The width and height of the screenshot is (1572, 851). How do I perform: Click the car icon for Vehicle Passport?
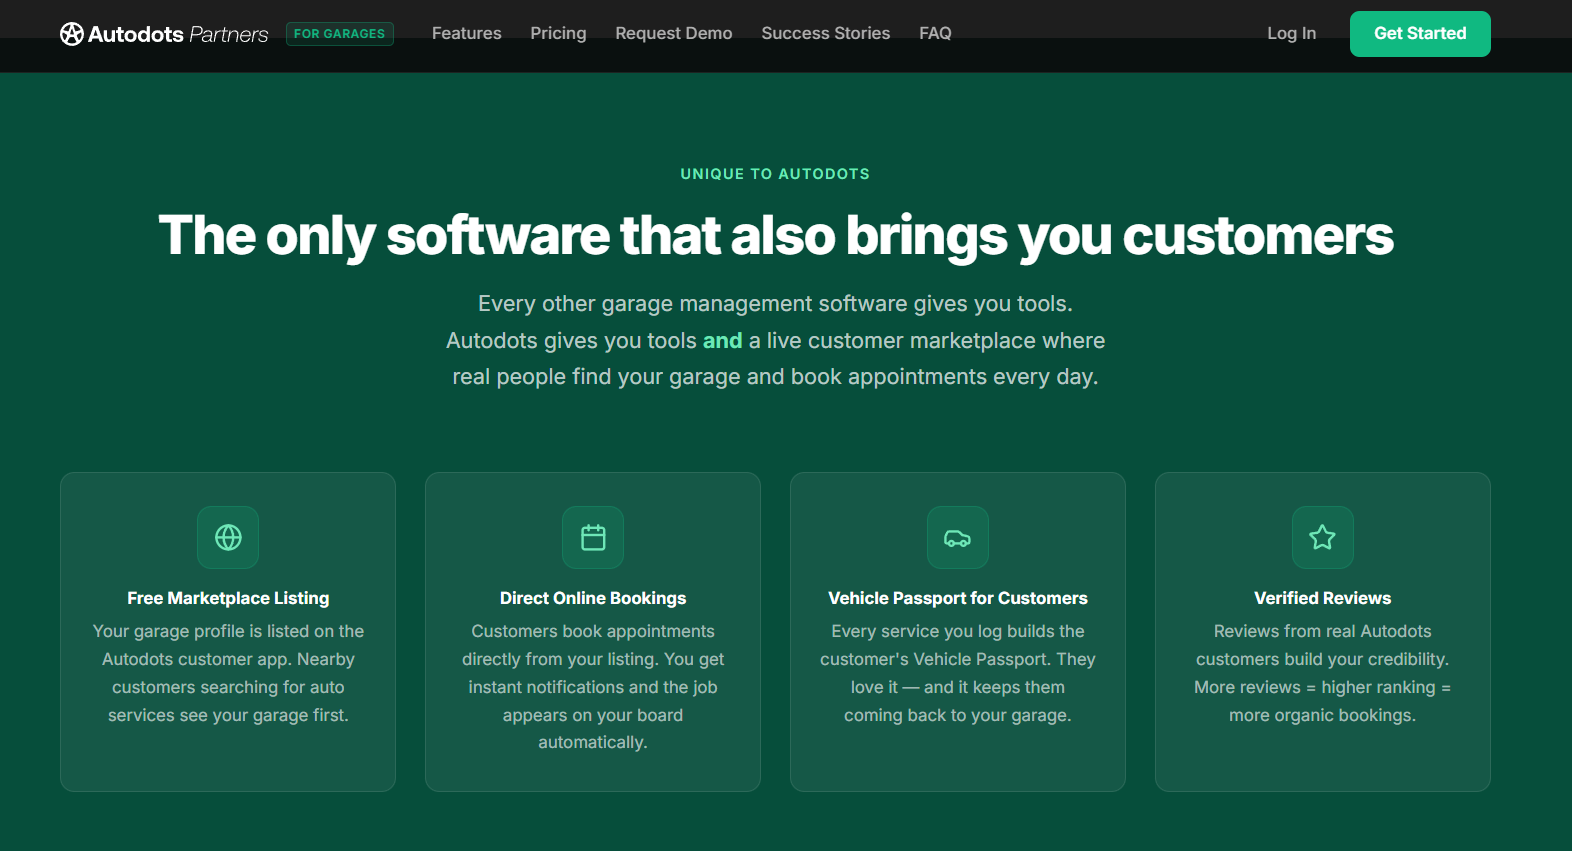[958, 537]
